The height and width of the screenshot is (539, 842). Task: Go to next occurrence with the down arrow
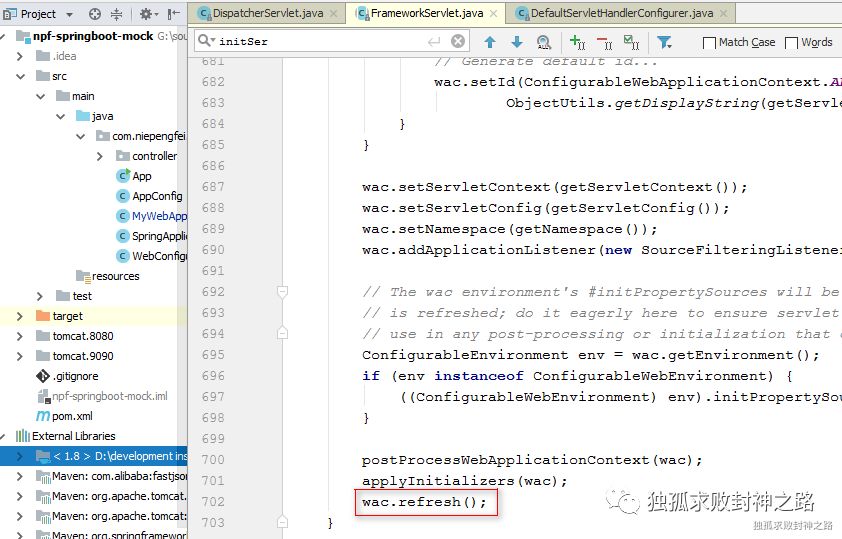(x=517, y=42)
